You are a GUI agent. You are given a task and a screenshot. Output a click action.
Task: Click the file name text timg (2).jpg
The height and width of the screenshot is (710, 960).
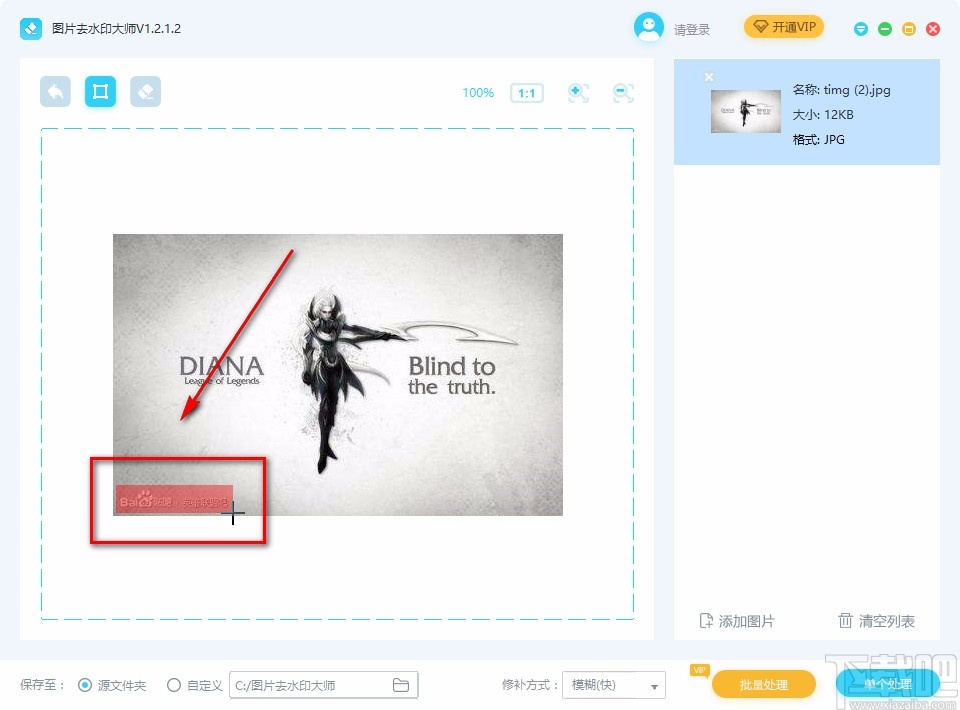point(857,90)
